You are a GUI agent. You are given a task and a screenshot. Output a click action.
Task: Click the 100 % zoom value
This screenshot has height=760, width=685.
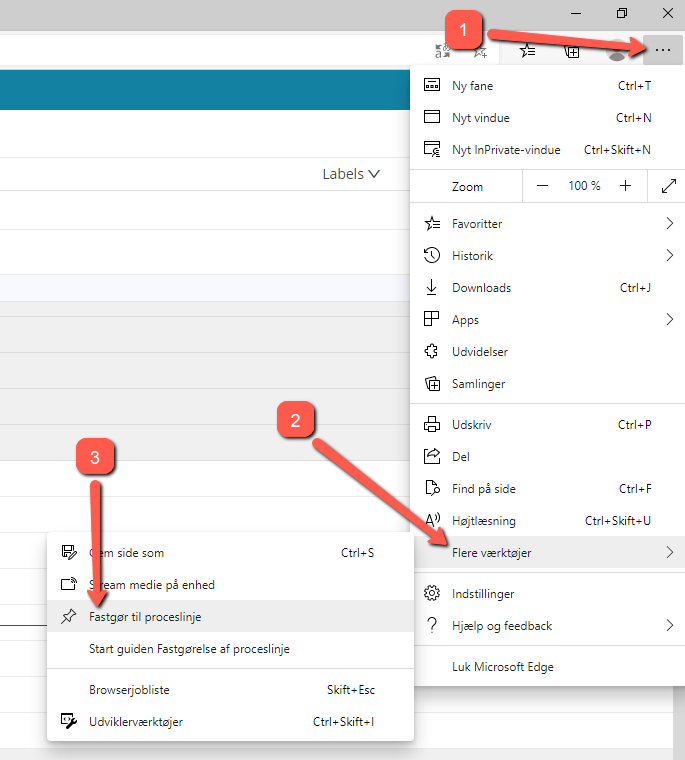584,186
